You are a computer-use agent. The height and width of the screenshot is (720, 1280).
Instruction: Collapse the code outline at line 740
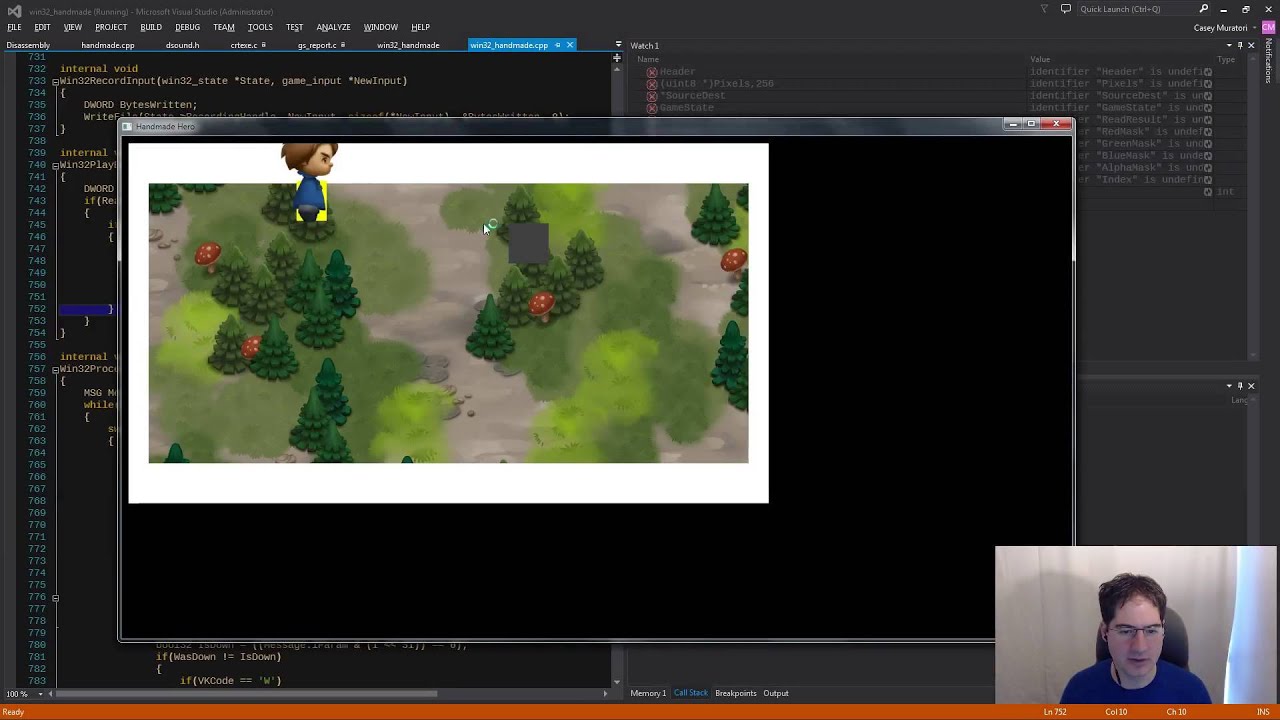55,165
